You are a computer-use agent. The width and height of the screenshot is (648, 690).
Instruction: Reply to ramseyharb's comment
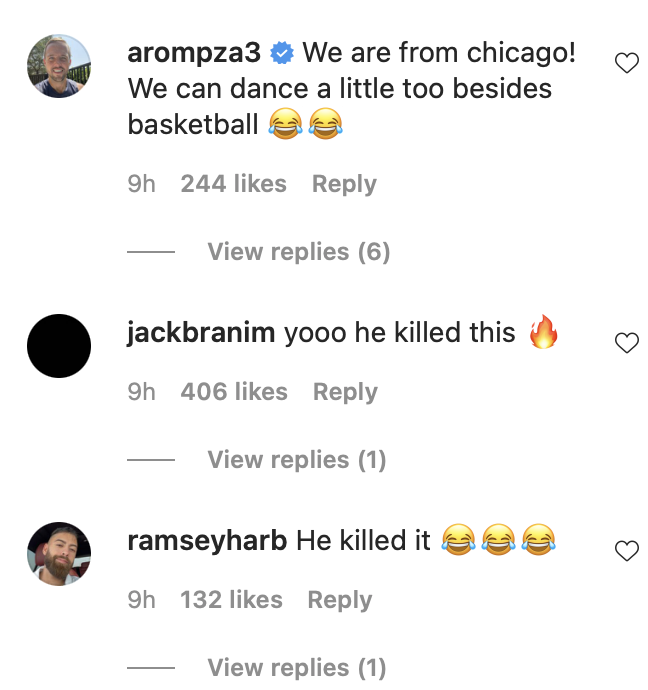340,600
